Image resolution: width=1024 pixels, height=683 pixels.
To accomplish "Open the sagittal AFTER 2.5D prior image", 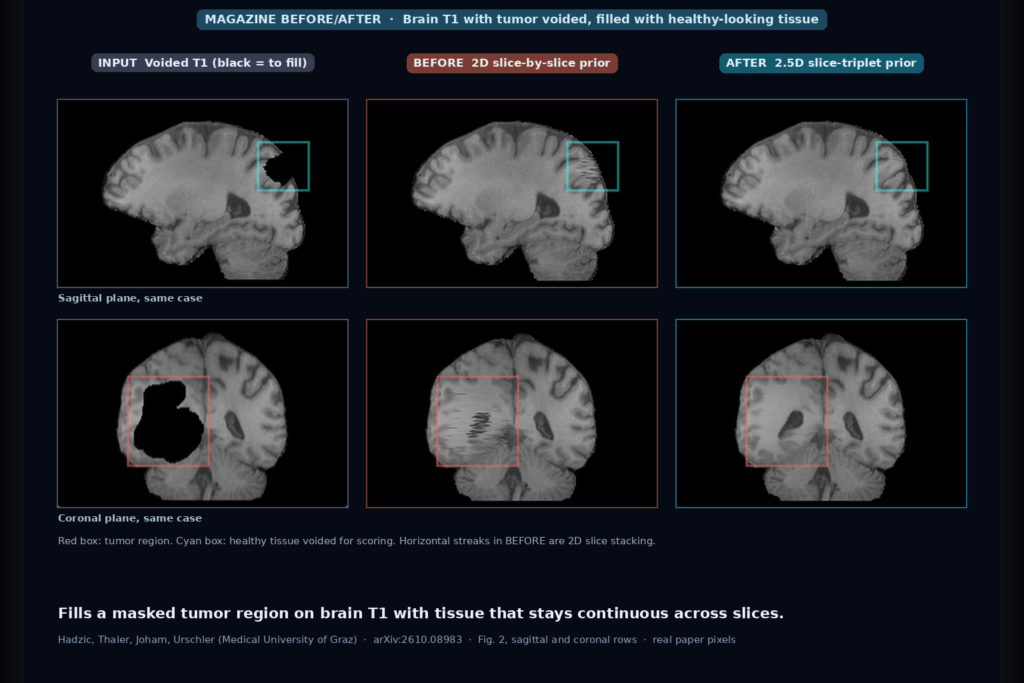I will pos(821,193).
